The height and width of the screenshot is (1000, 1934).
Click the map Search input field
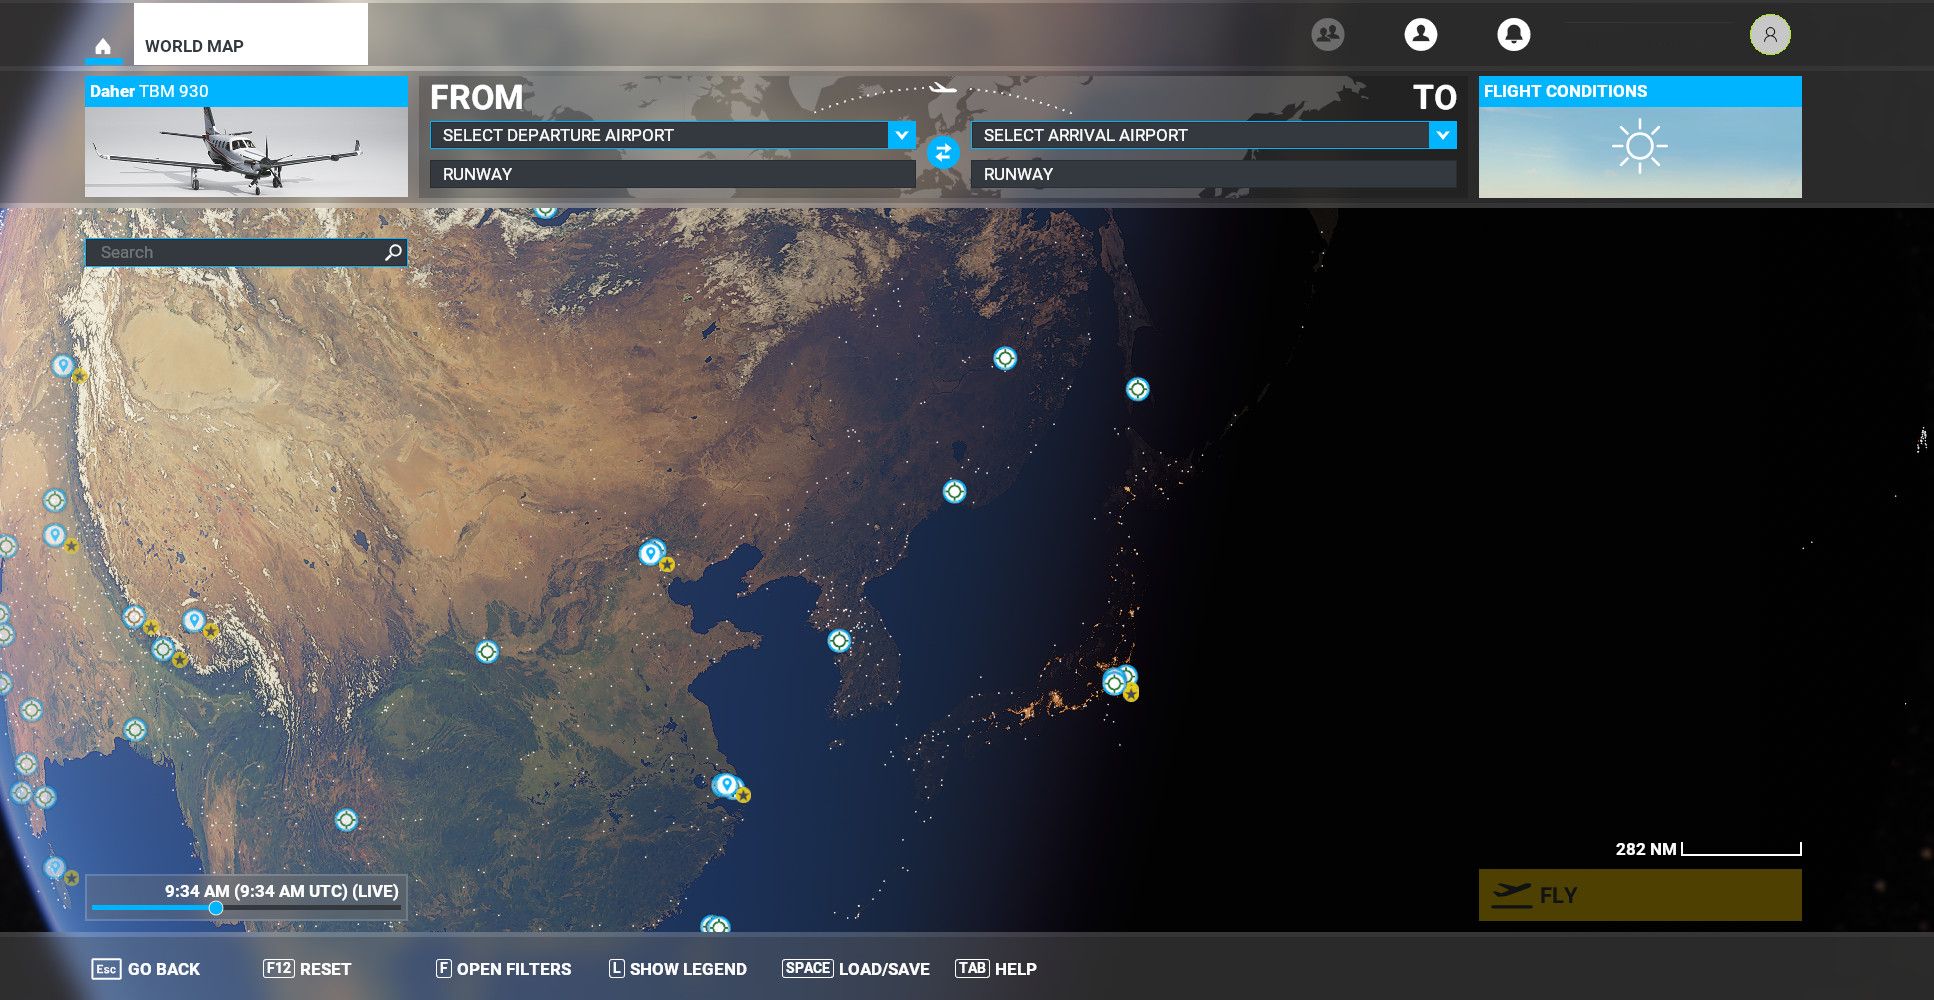click(235, 252)
